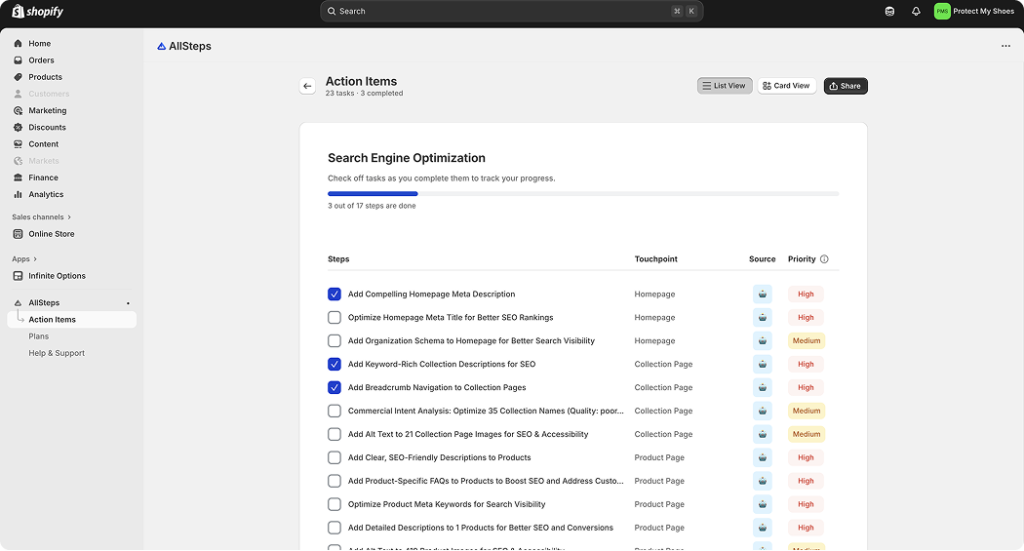This screenshot has width=1024, height=551.
Task: Check Add Organization Schema to Homepage step
Action: pyautogui.click(x=334, y=341)
